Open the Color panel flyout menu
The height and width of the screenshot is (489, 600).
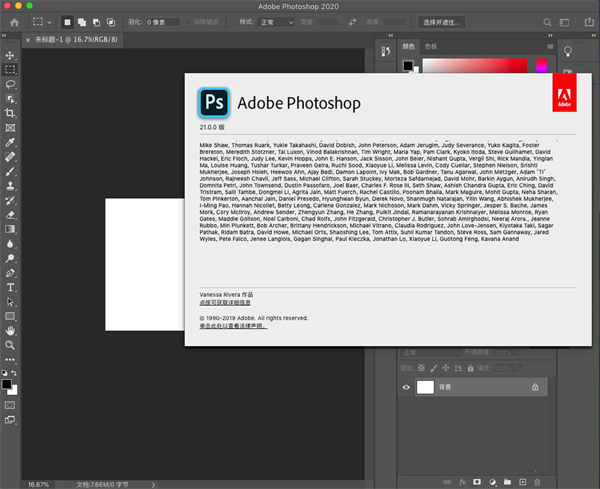[550, 46]
